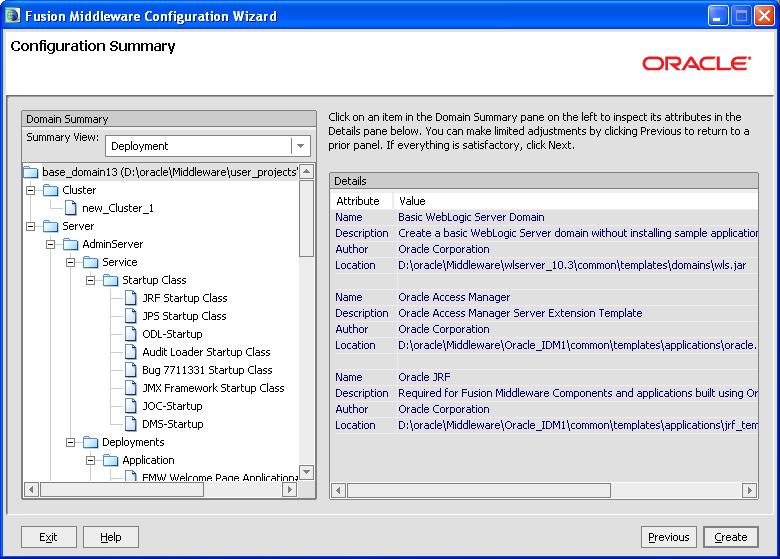Click the Startup Class folder icon
Screen dimensions: 780x559
[x=111, y=280]
